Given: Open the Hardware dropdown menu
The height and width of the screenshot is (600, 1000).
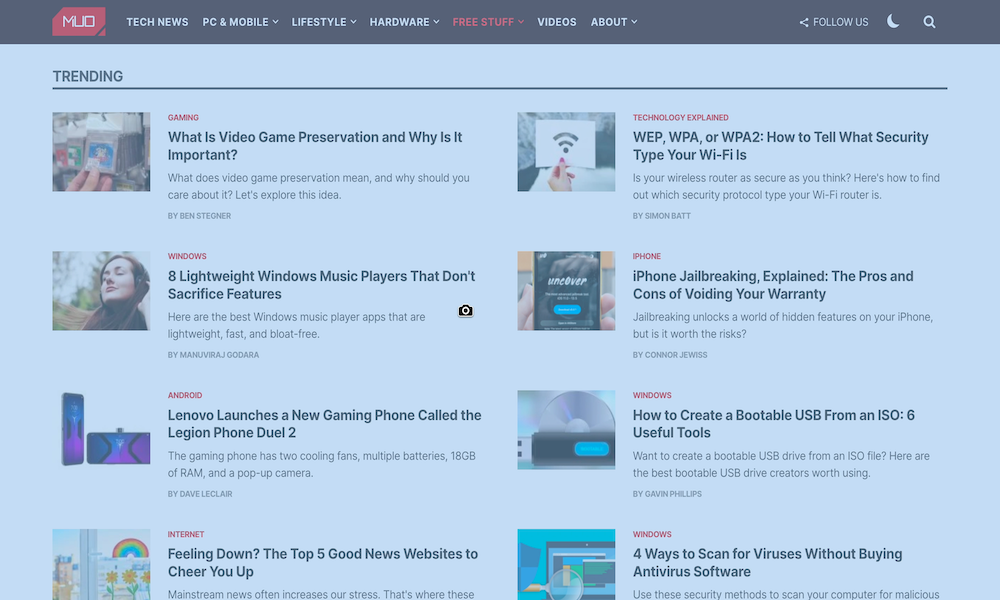Looking at the screenshot, I should [x=404, y=21].
